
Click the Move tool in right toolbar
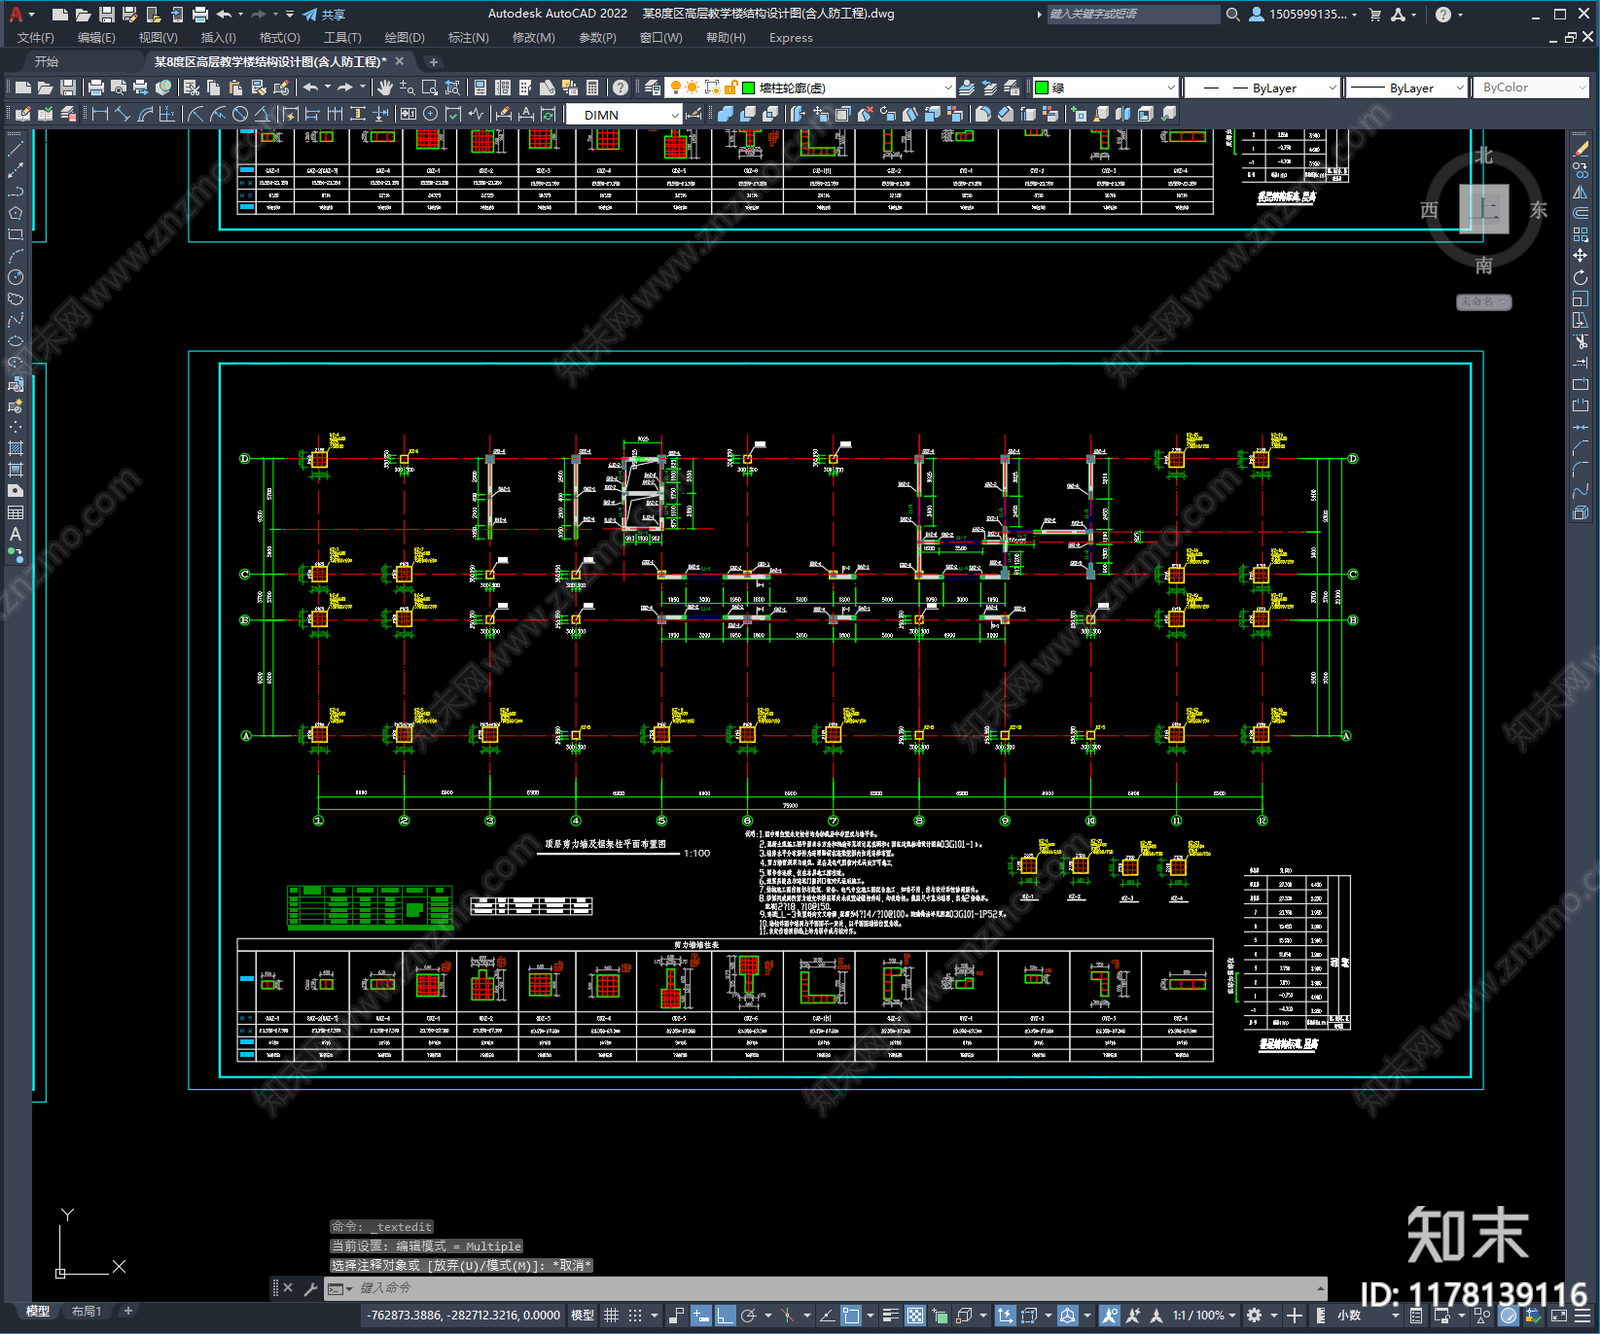1581,256
